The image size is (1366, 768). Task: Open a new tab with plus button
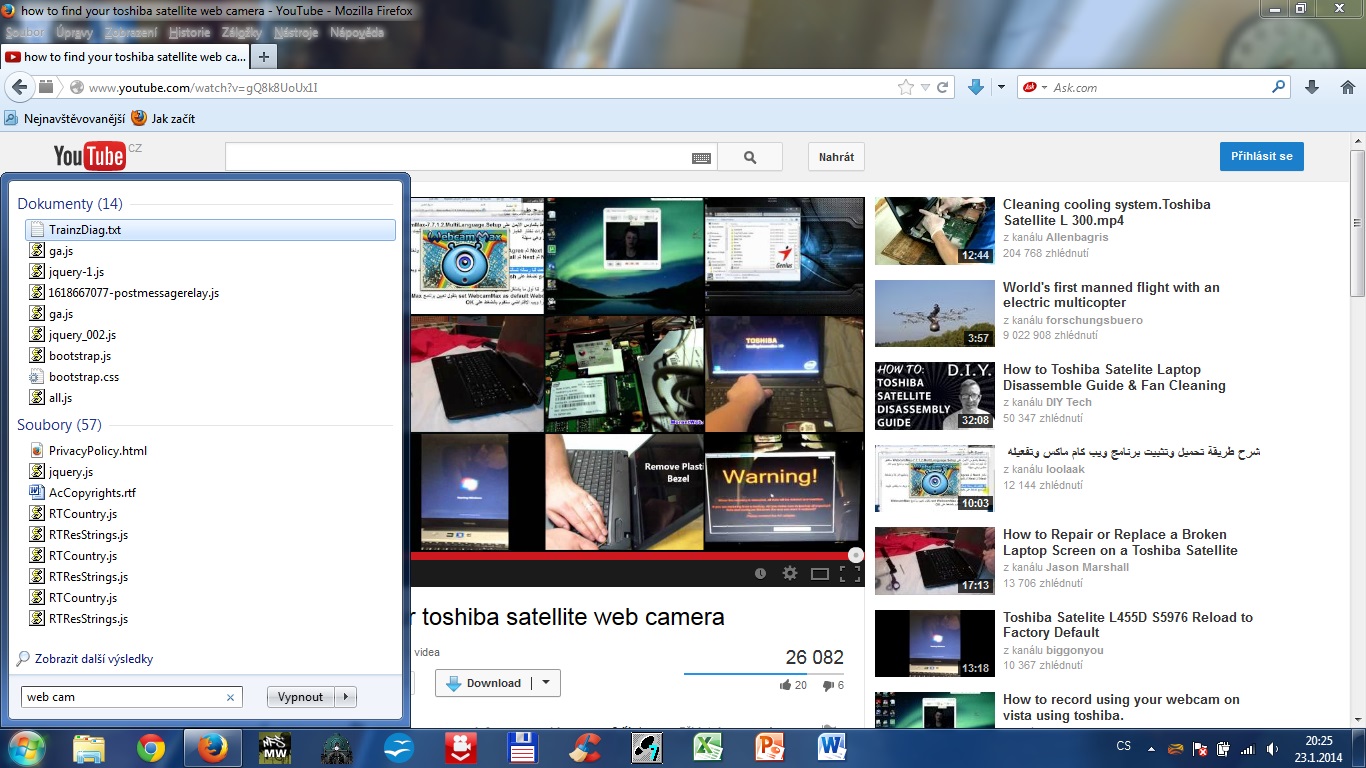tap(264, 57)
